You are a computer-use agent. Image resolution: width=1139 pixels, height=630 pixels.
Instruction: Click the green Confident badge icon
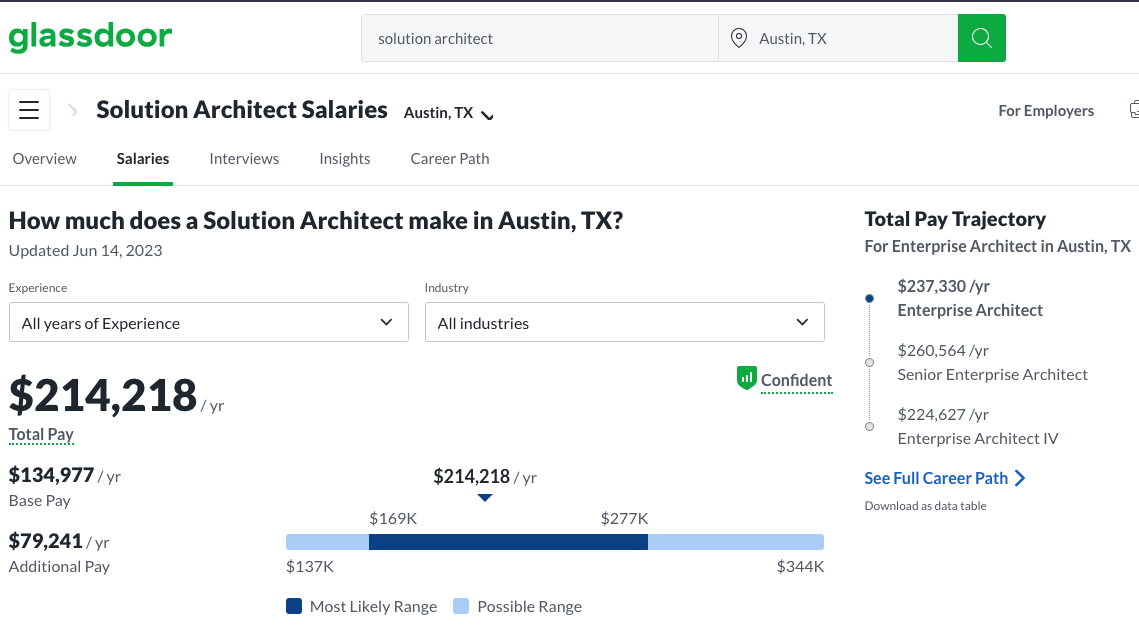[746, 378]
